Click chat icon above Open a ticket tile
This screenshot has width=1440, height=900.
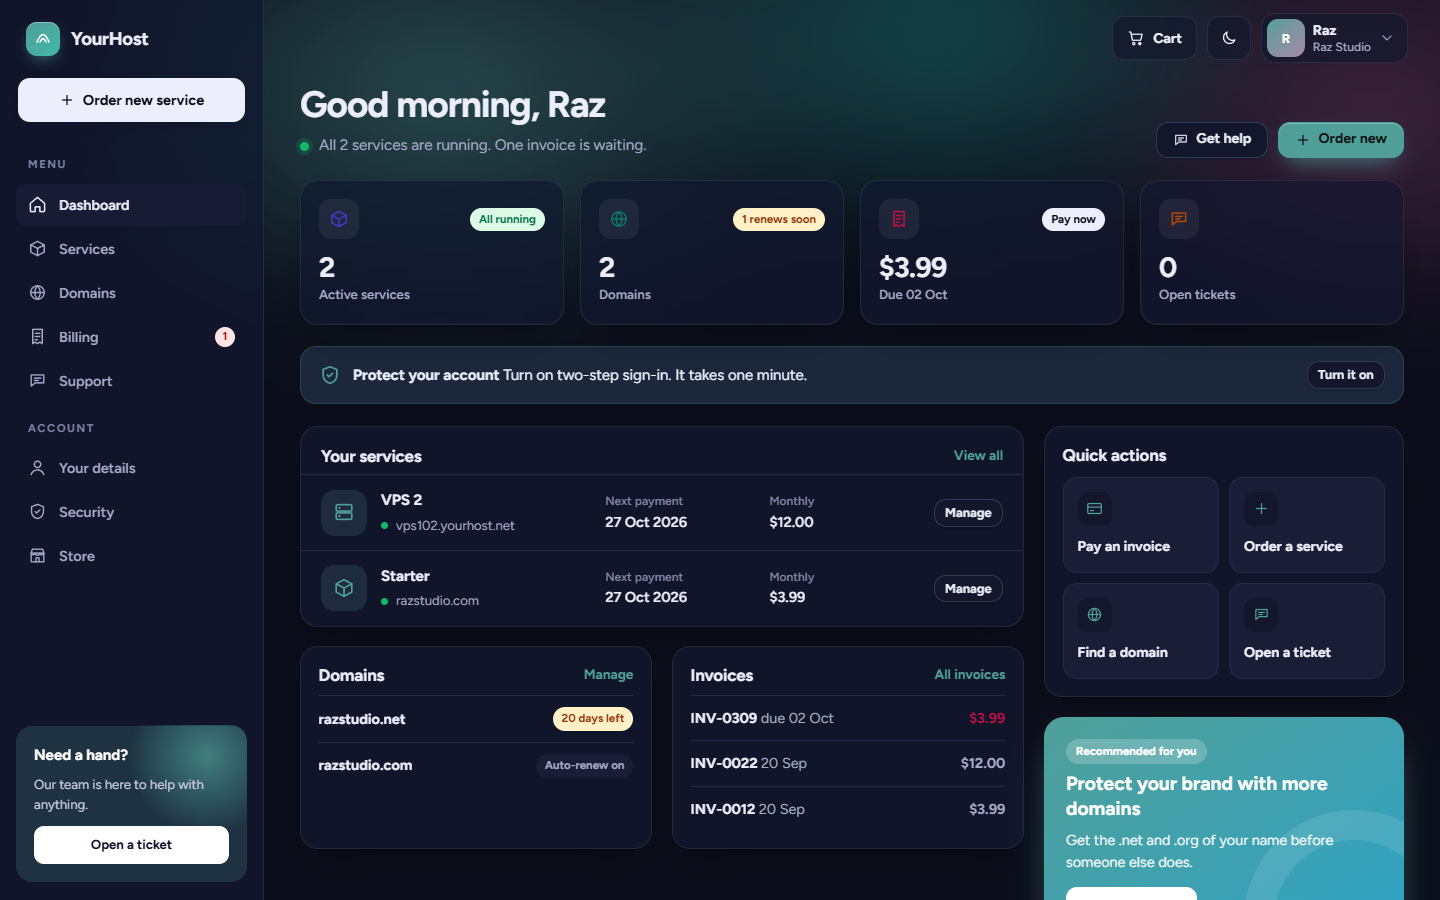[1261, 615]
